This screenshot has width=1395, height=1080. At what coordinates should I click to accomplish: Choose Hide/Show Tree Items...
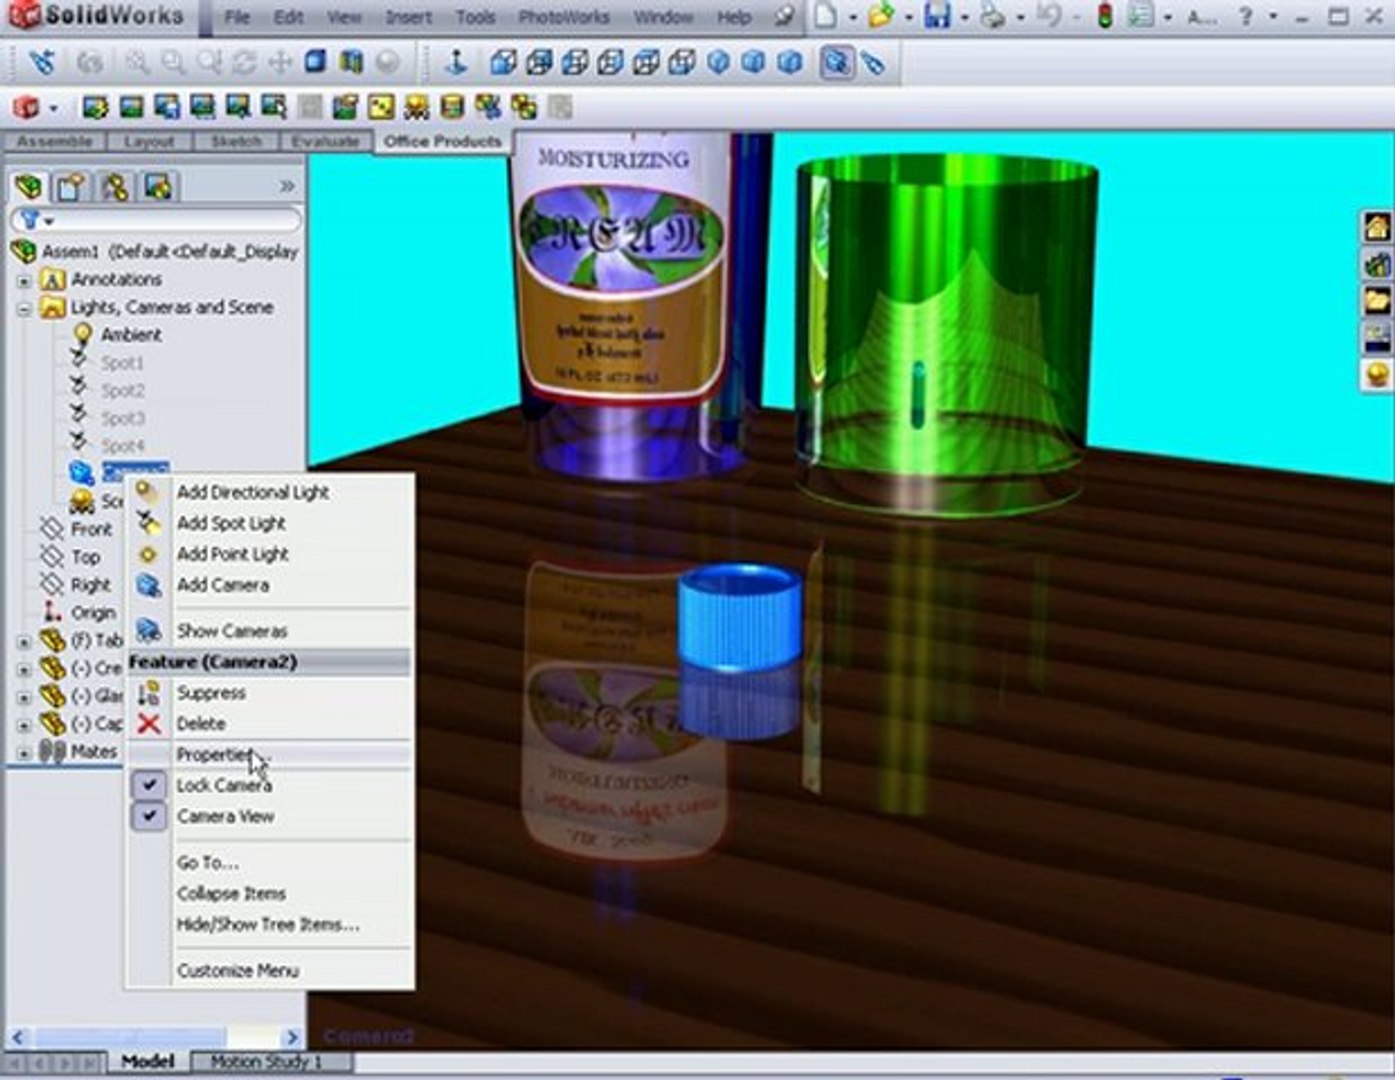click(x=269, y=924)
